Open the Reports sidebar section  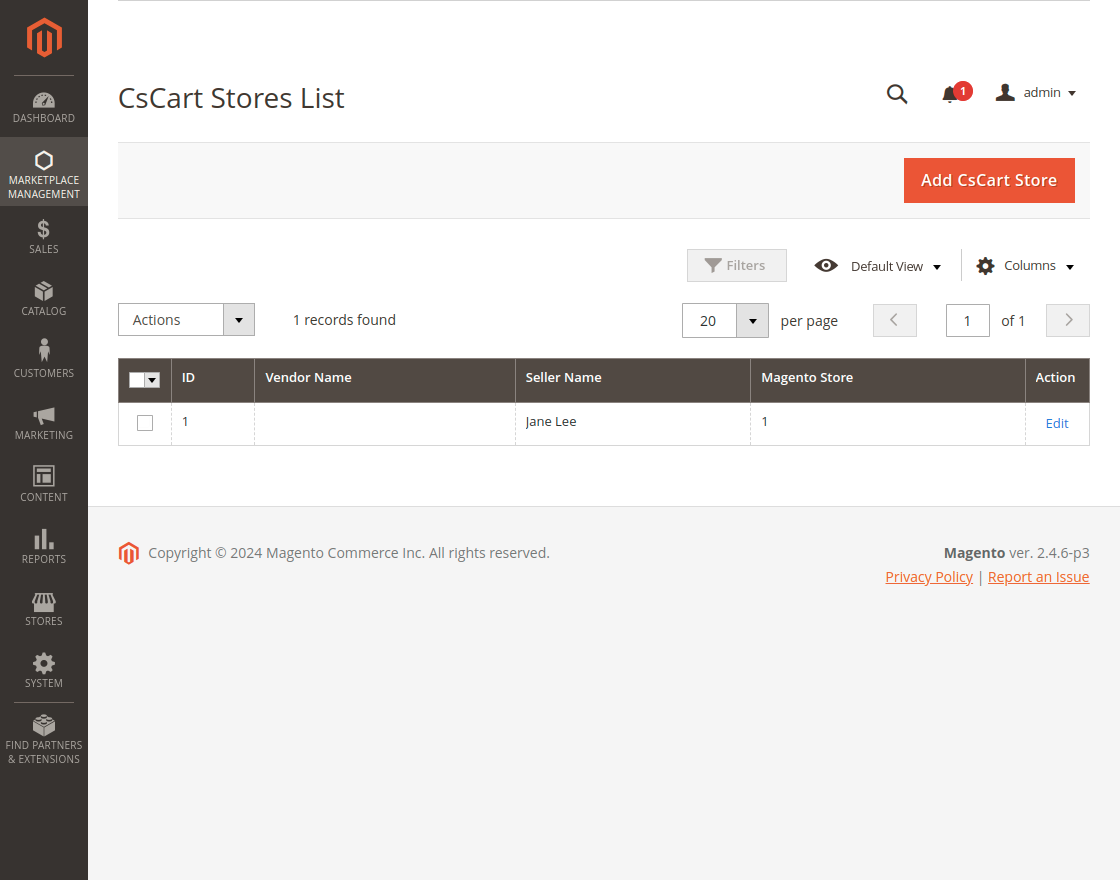tap(44, 547)
